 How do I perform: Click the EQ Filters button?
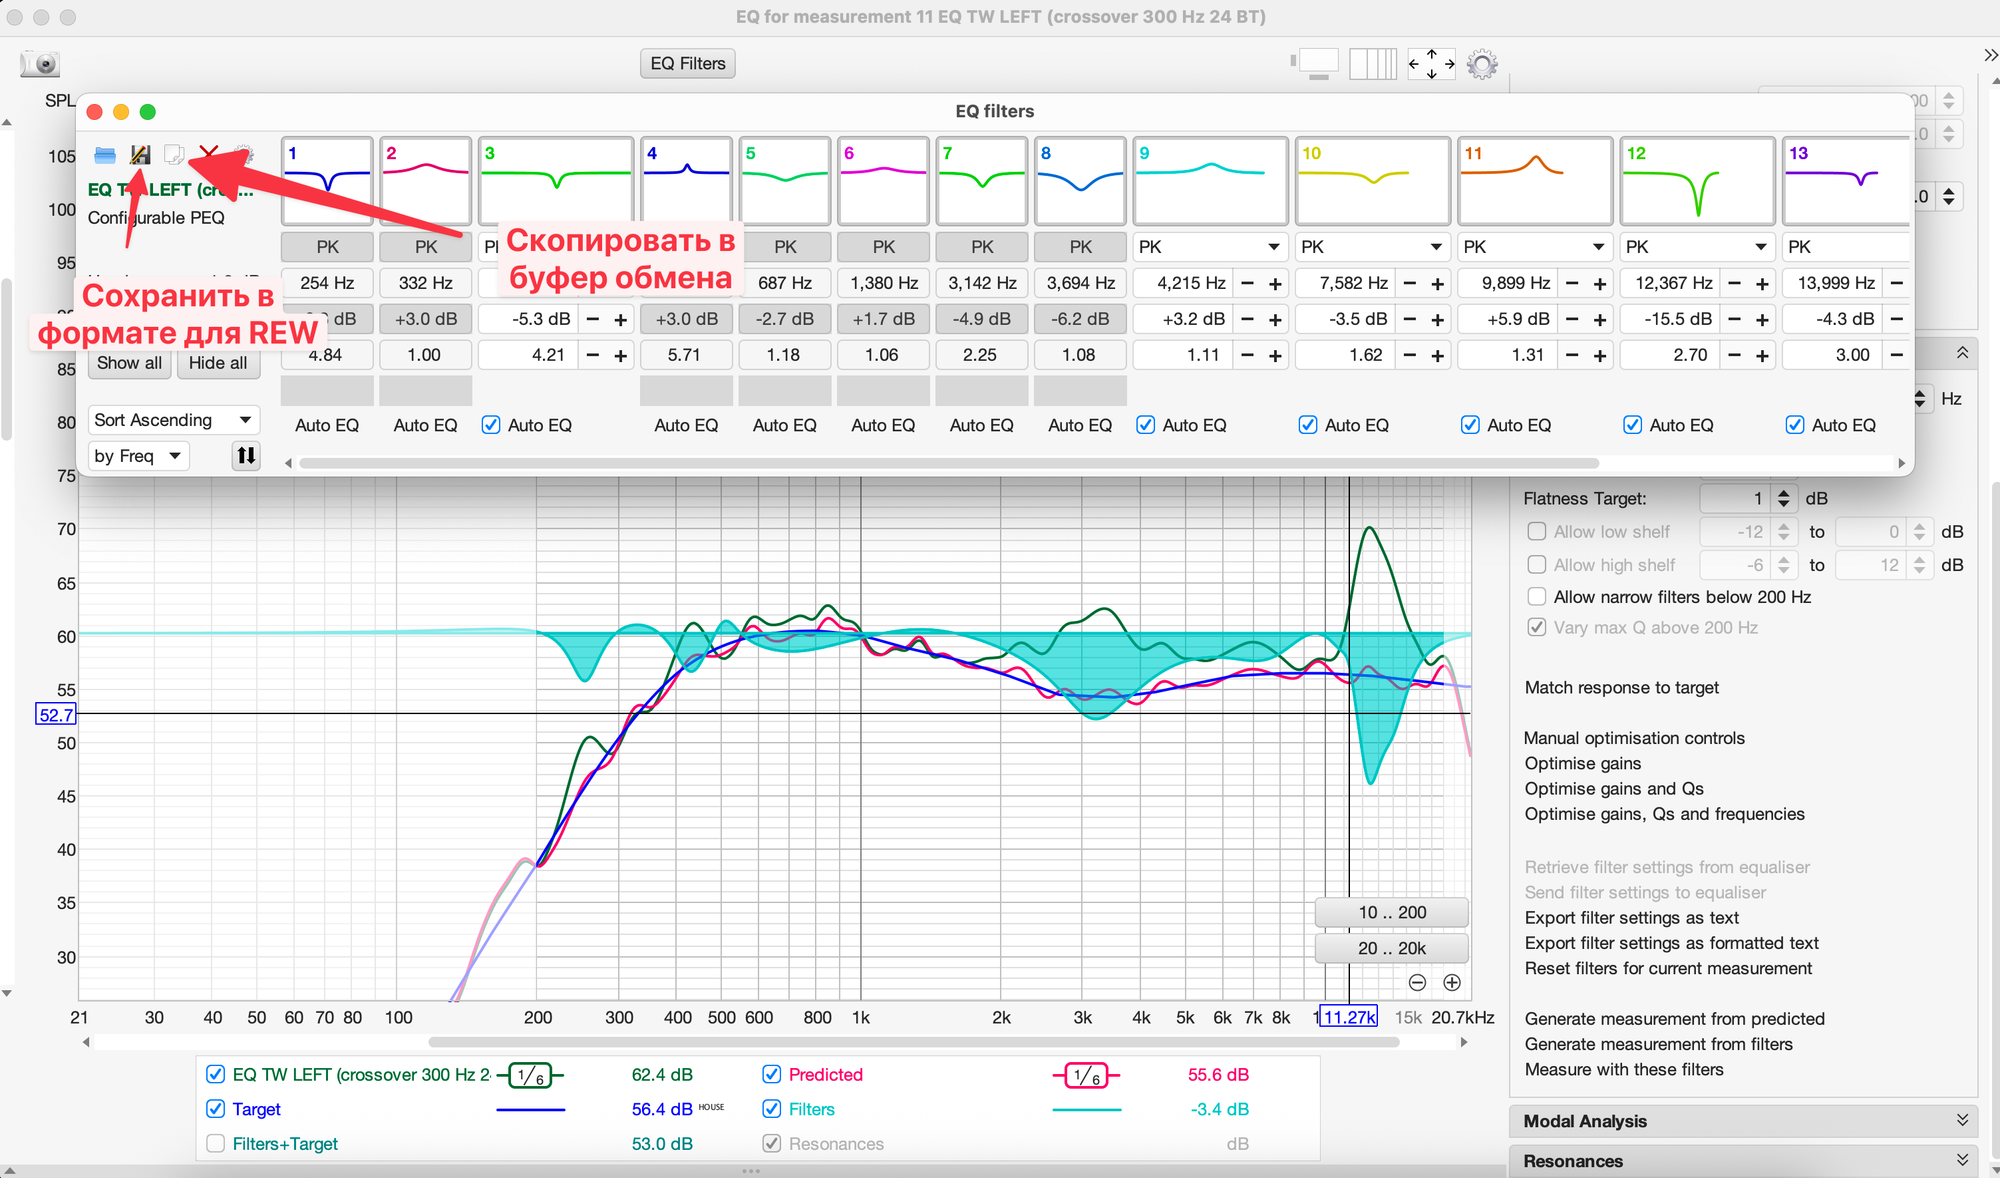point(688,64)
